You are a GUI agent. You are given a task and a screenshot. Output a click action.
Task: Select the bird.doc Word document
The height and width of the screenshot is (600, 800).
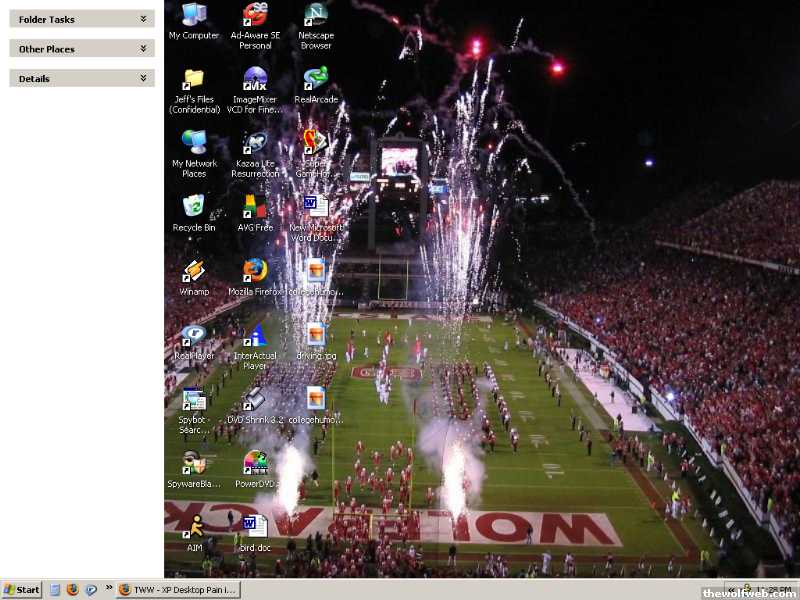(255, 527)
